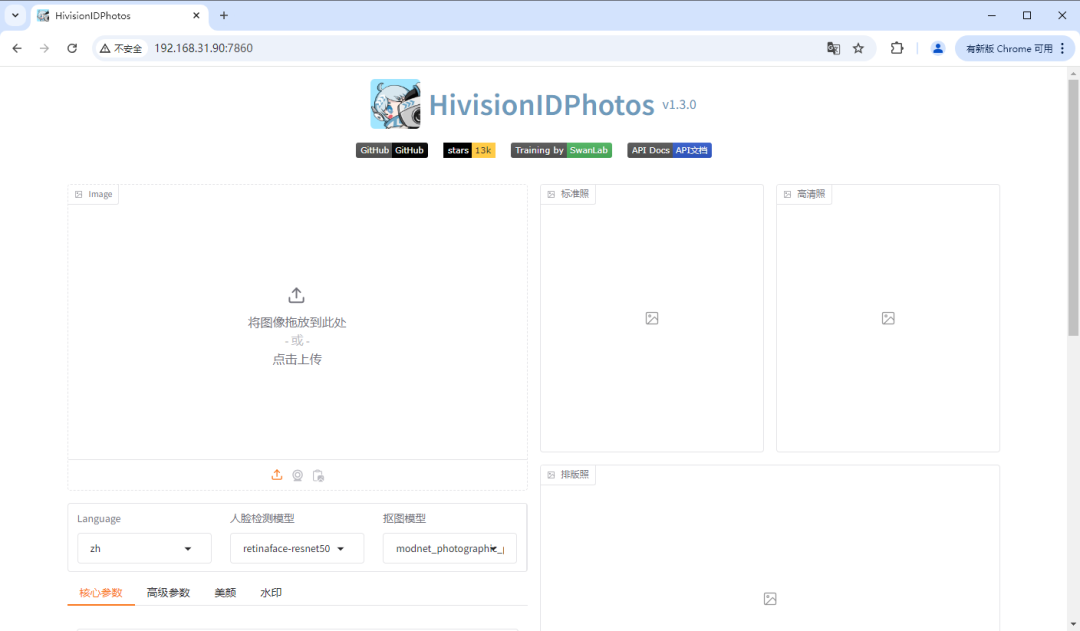Click the image placeholder in 排版照 panel
1080x631 pixels.
pyautogui.click(x=770, y=599)
